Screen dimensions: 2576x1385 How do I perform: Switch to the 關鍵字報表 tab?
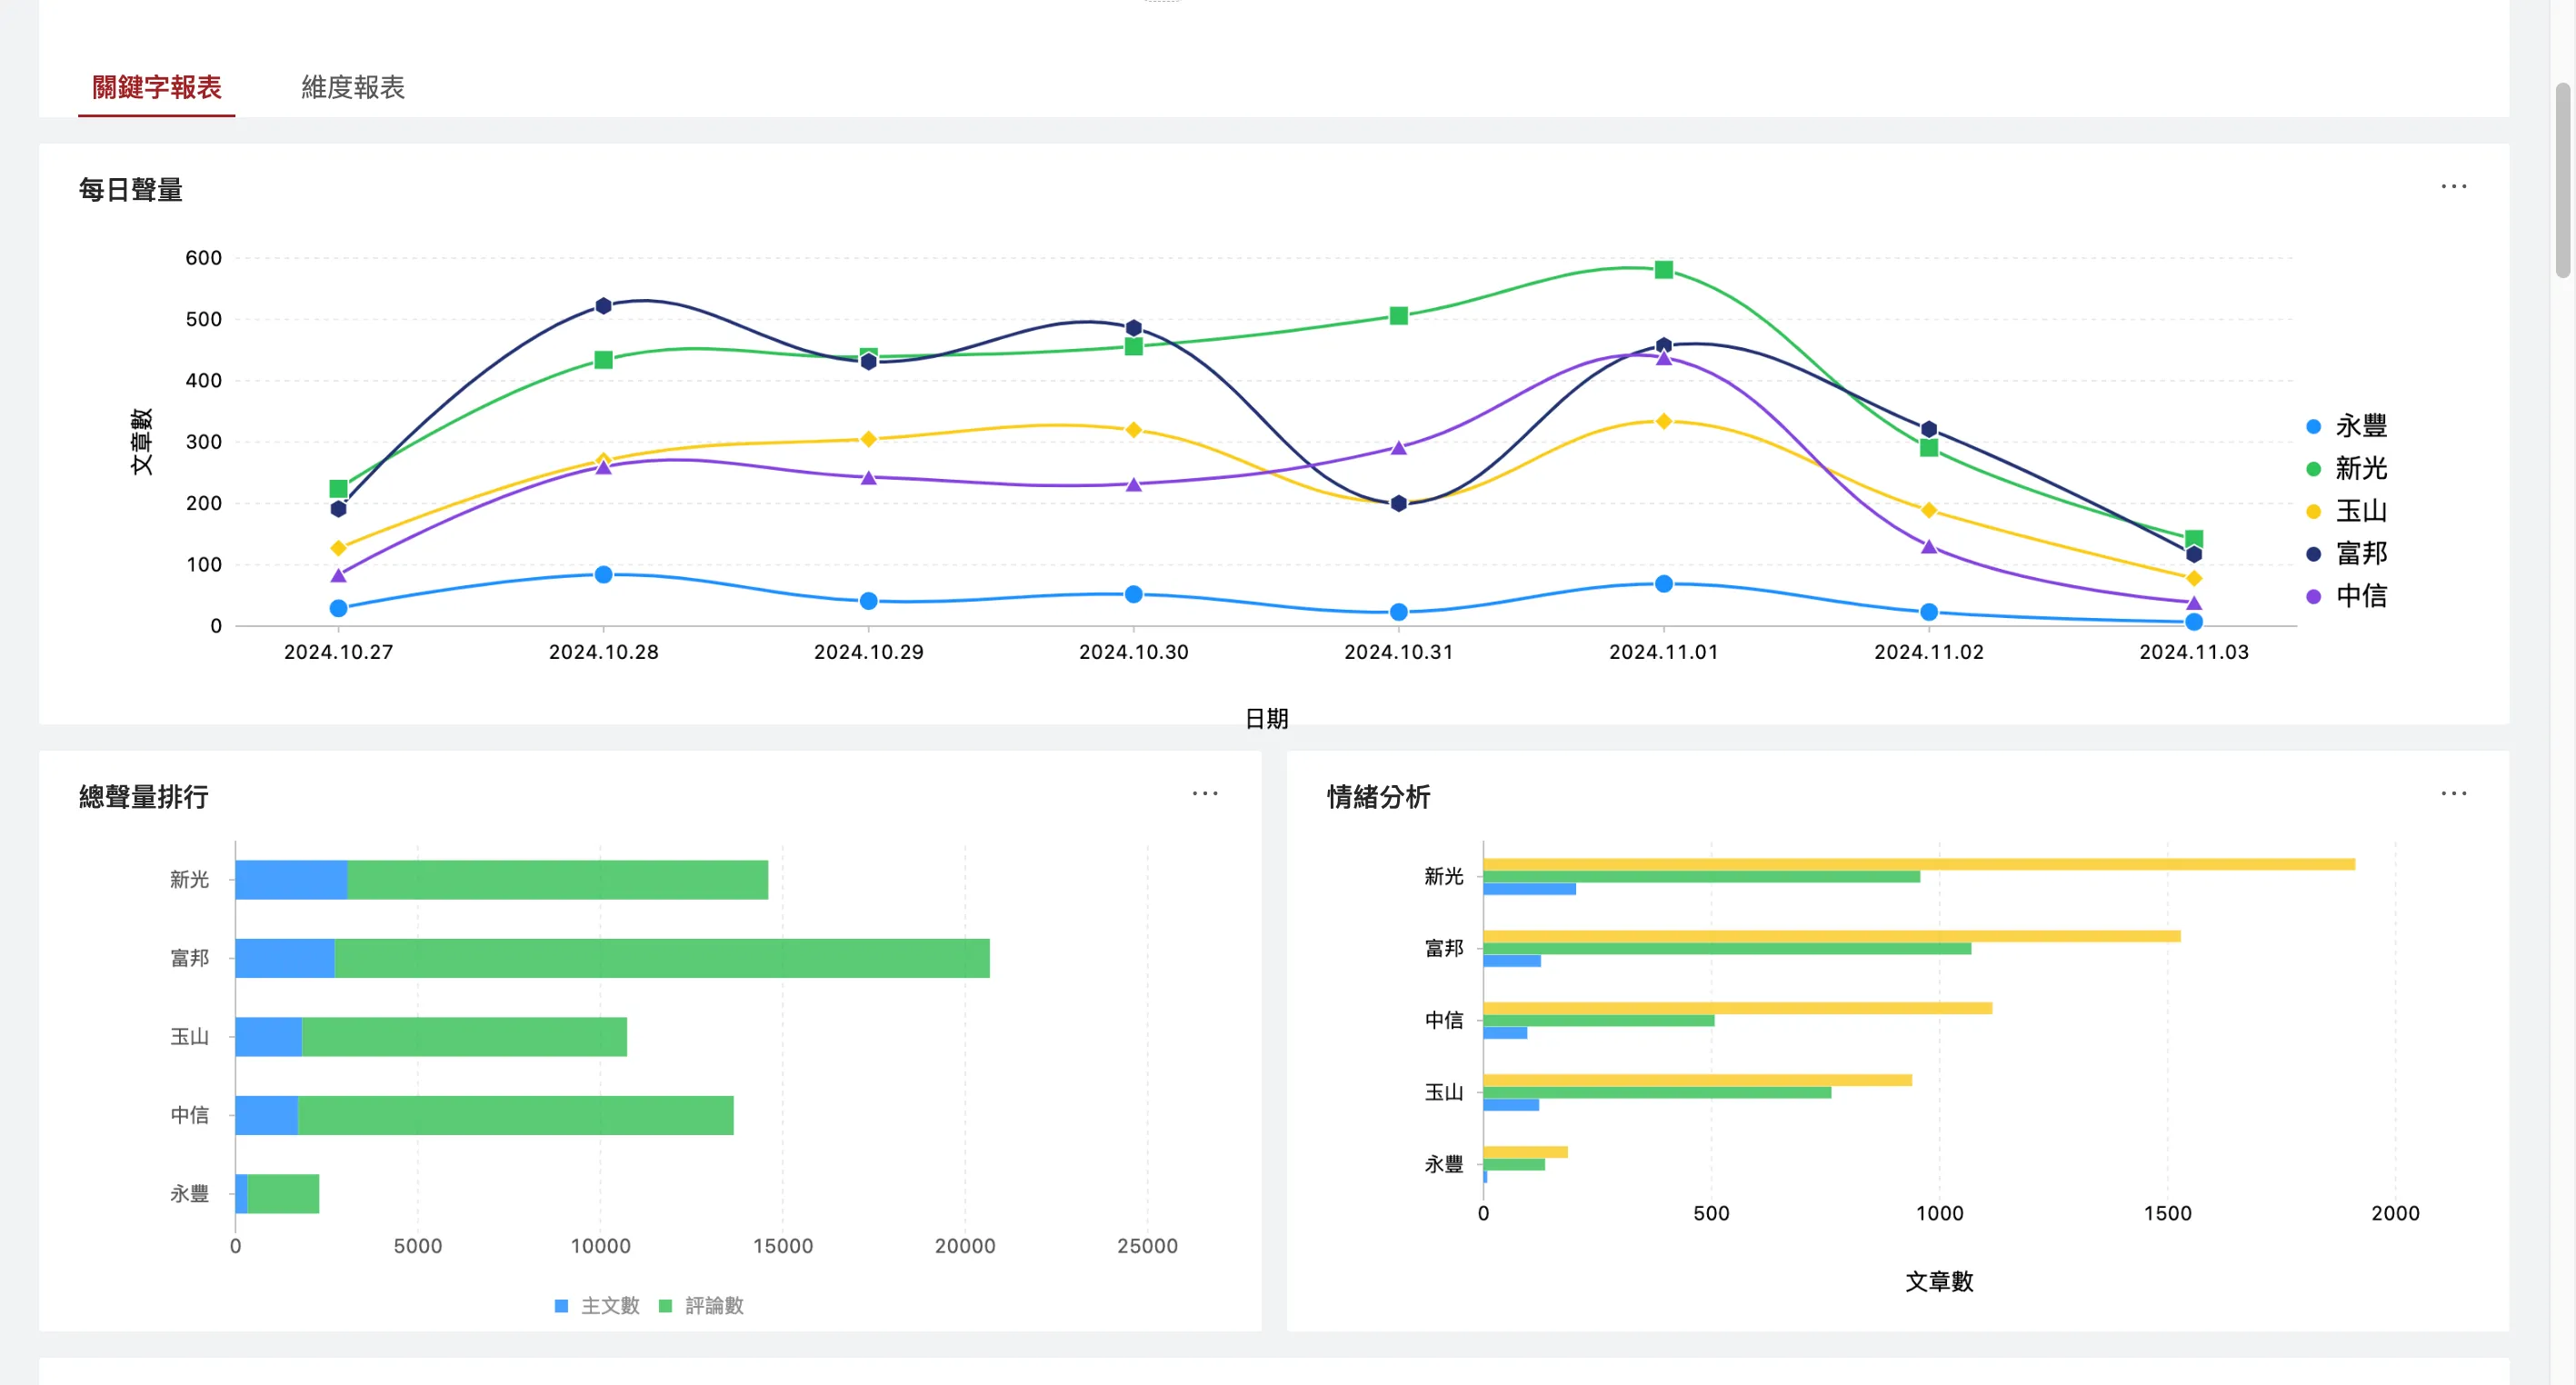click(x=157, y=87)
